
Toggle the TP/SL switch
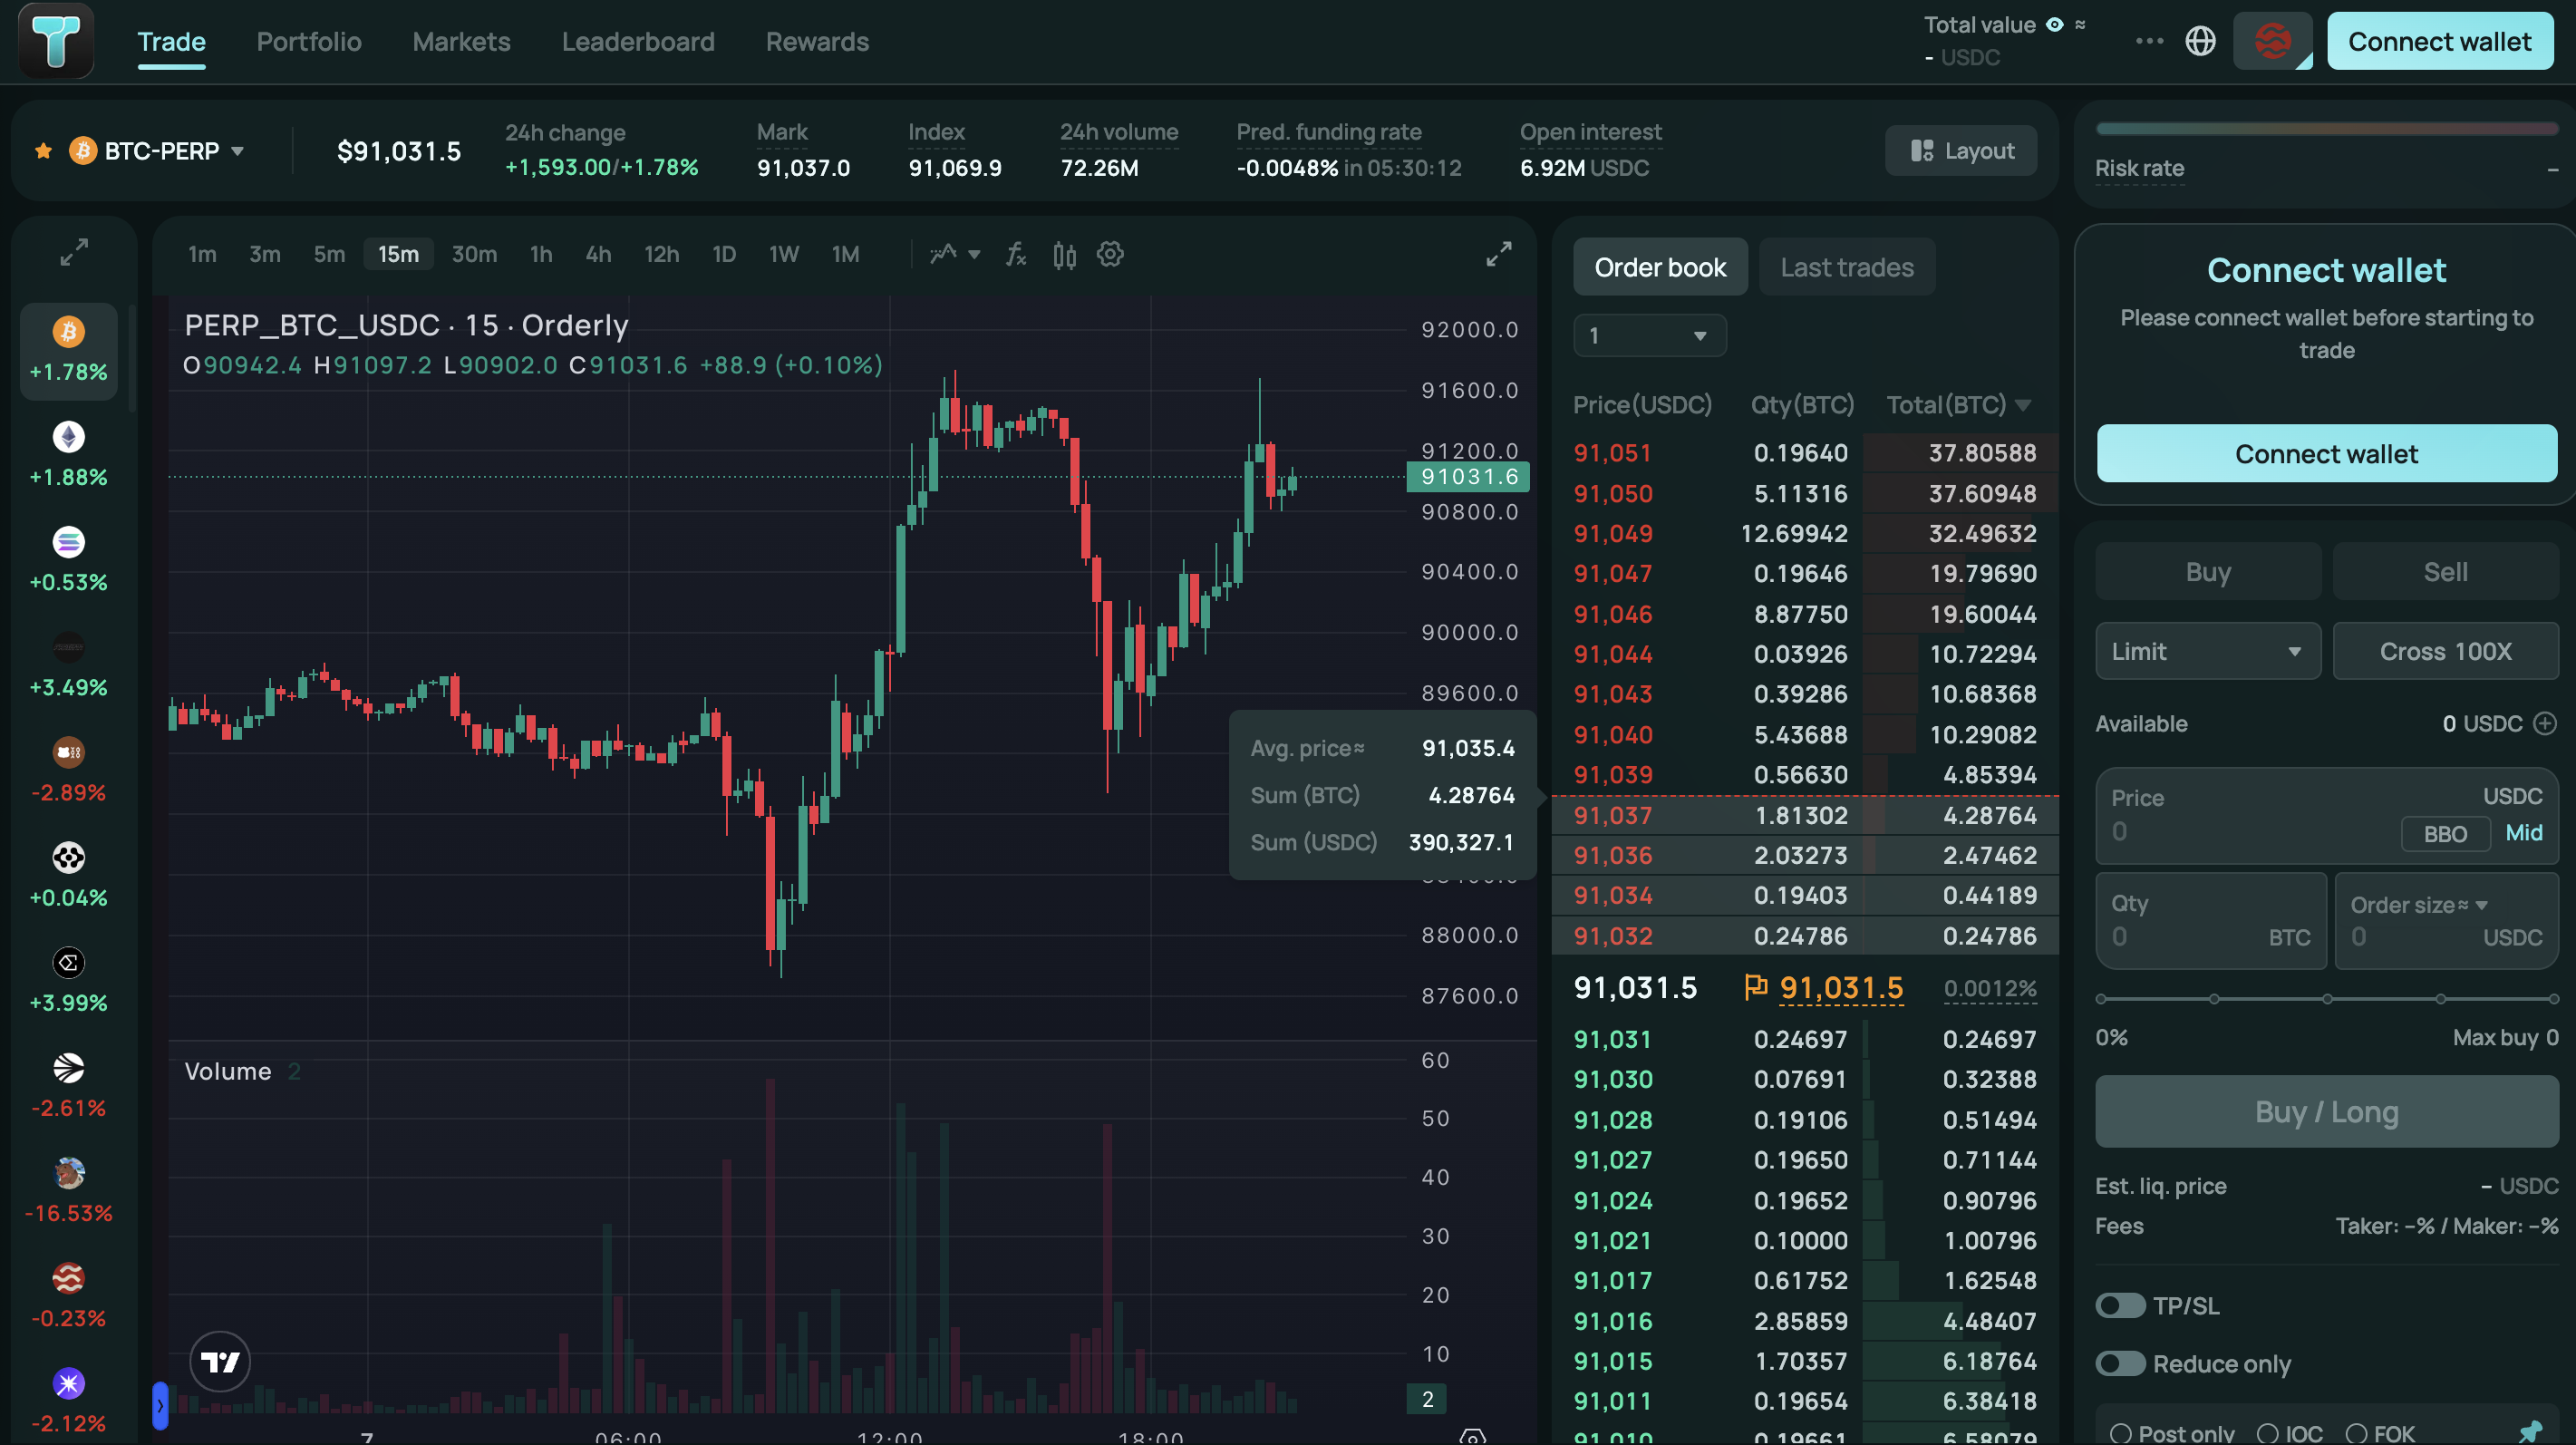tap(2120, 1305)
